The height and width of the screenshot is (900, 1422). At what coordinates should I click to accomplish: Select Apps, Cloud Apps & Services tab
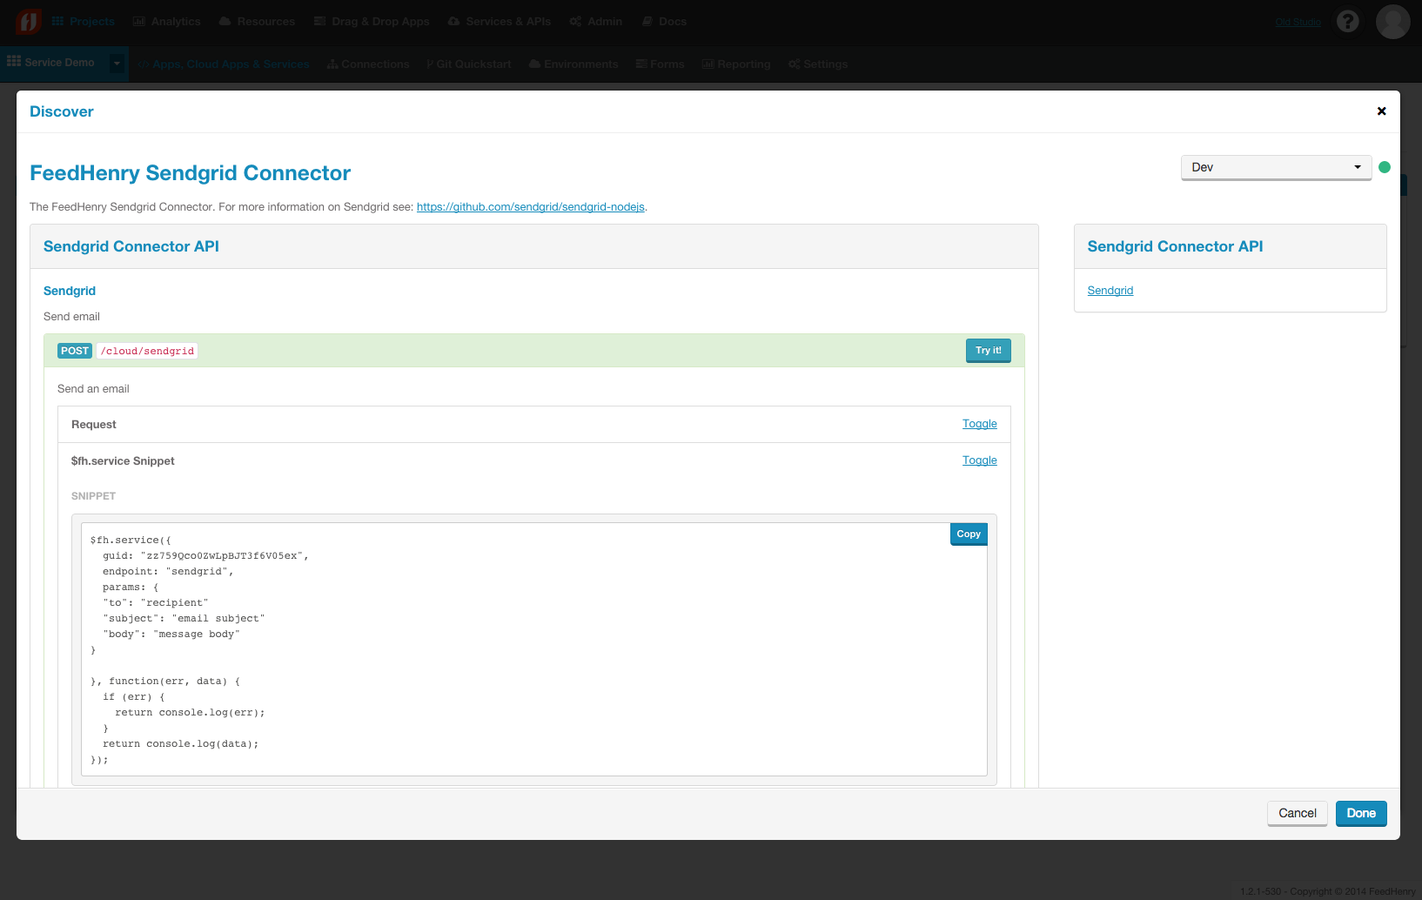(x=223, y=64)
